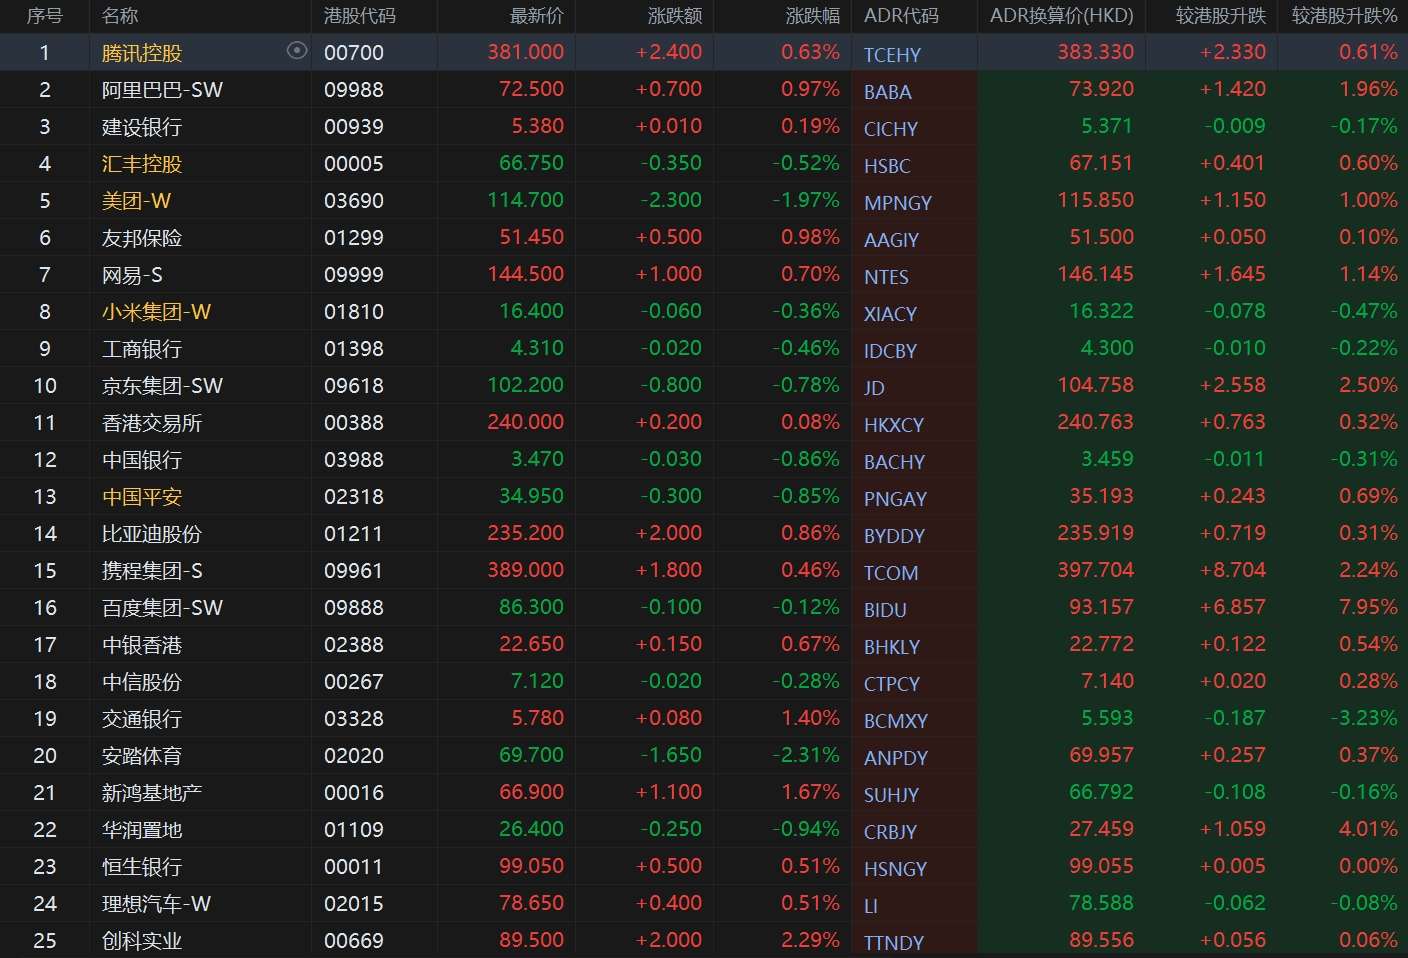Select the 小米集团-W row name
The width and height of the screenshot is (1408, 958).
156,312
